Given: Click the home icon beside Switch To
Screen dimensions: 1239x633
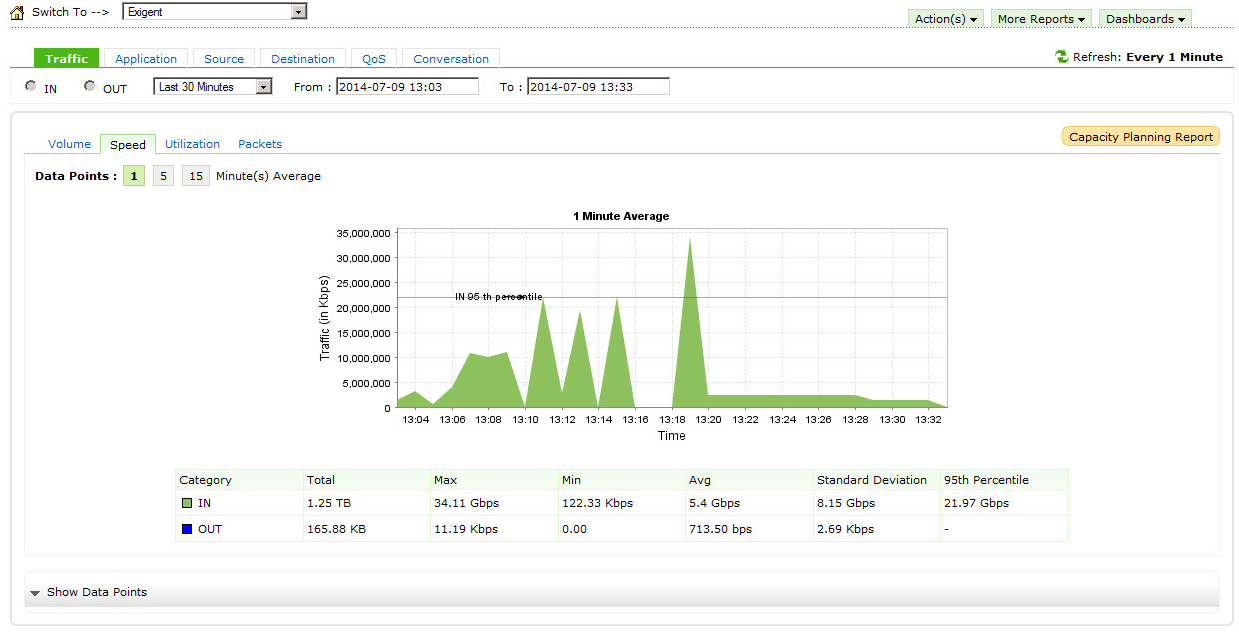Looking at the screenshot, I should click(x=16, y=13).
